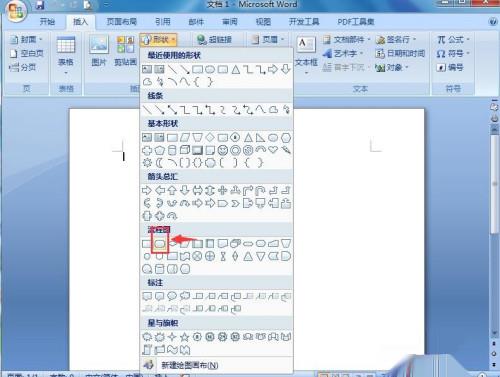Open the 对象 object dropdown
This screenshot has height=377, width=500.
point(392,68)
